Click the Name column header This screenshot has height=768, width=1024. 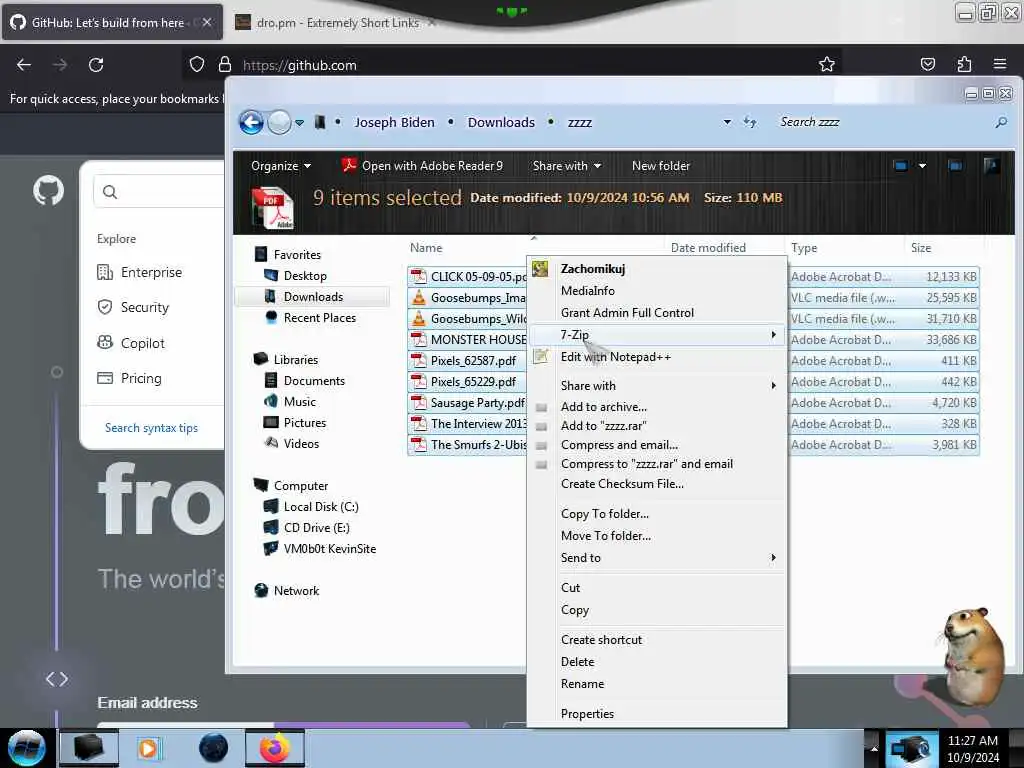[426, 248]
